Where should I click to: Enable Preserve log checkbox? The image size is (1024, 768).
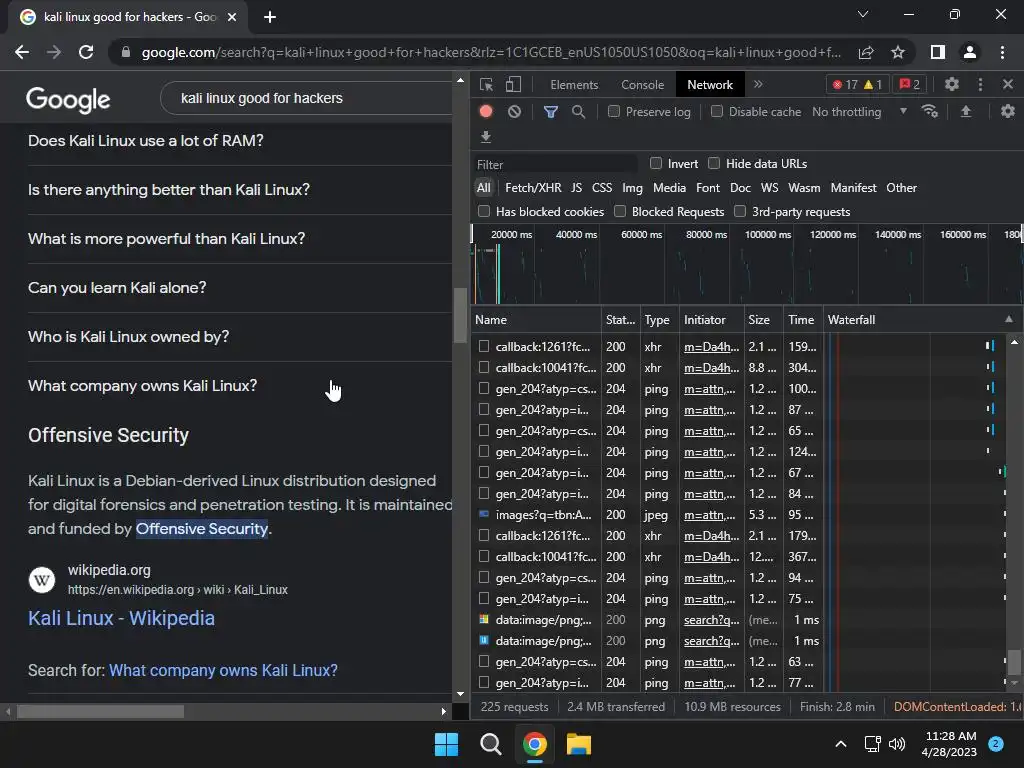pyautogui.click(x=614, y=112)
